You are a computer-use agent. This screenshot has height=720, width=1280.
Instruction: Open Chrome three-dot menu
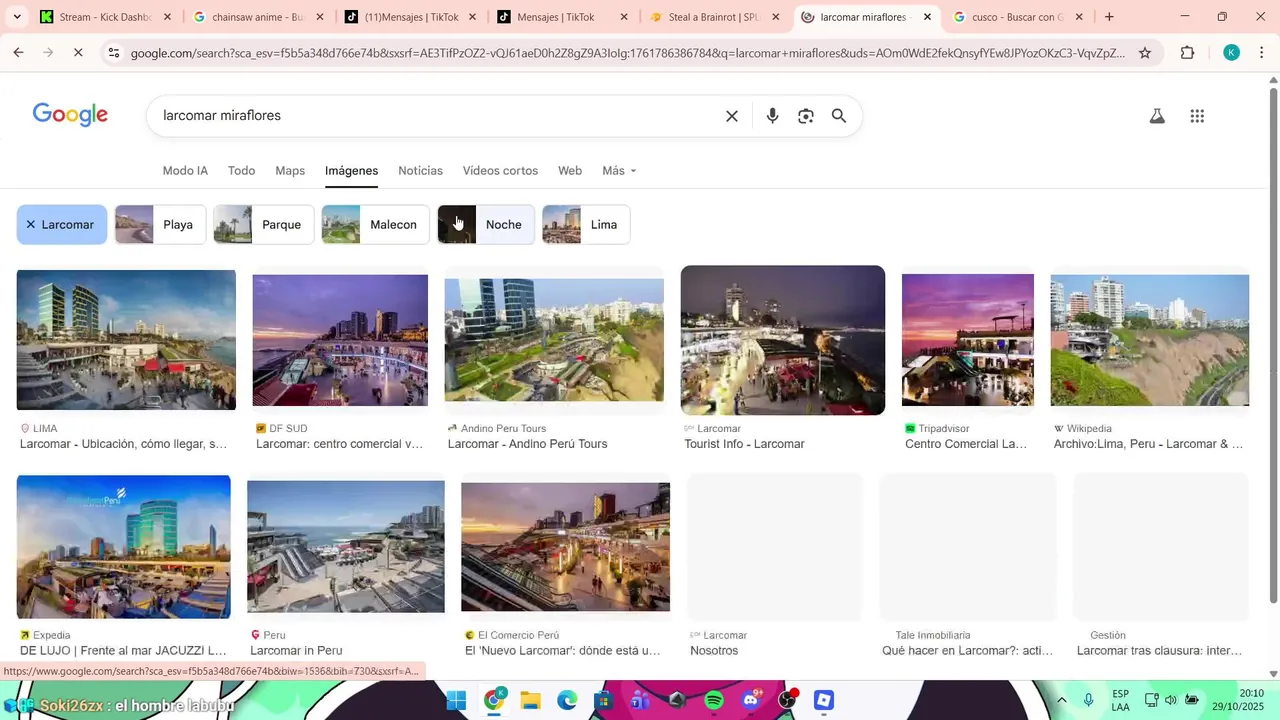[1261, 53]
